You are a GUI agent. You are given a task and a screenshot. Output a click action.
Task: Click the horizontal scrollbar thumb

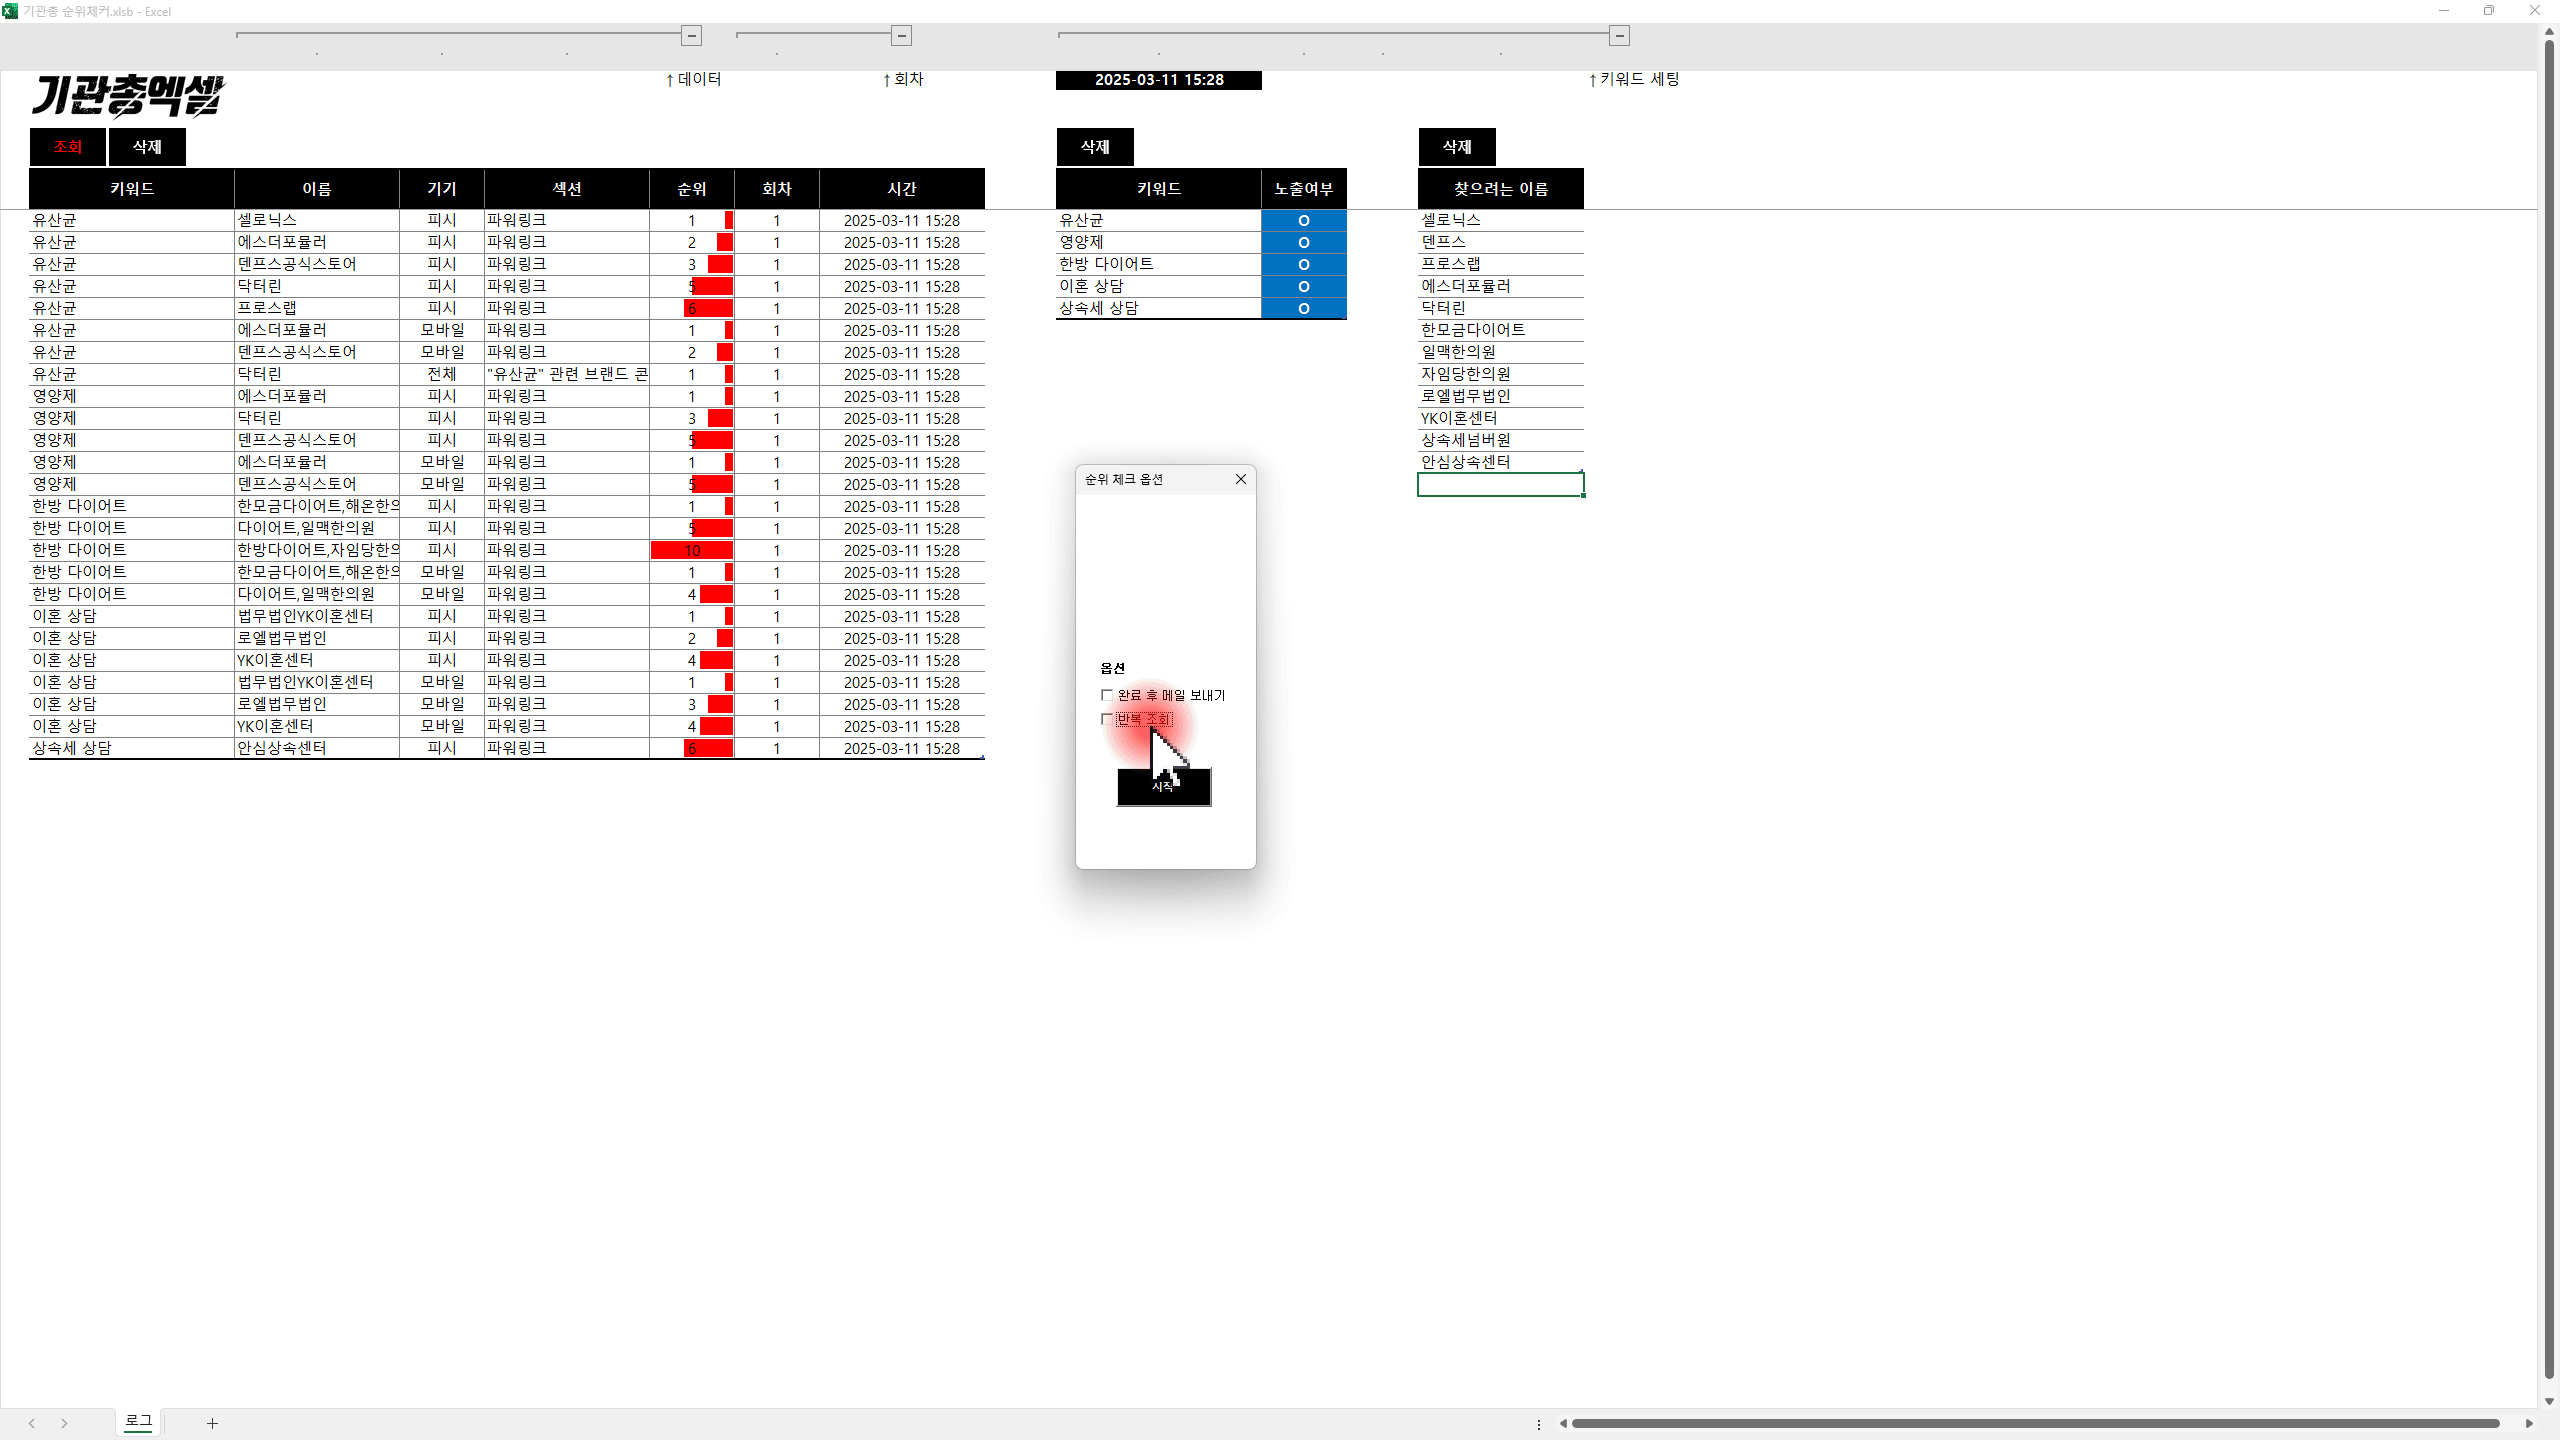[x=2035, y=1423]
